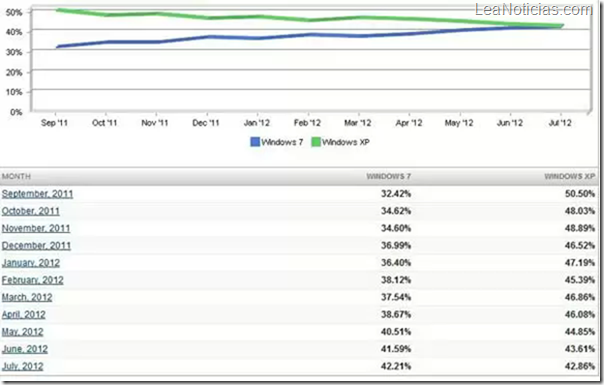The height and width of the screenshot is (385, 604).
Task: Select the 46.08% table cell
Action: pyautogui.click(x=580, y=315)
